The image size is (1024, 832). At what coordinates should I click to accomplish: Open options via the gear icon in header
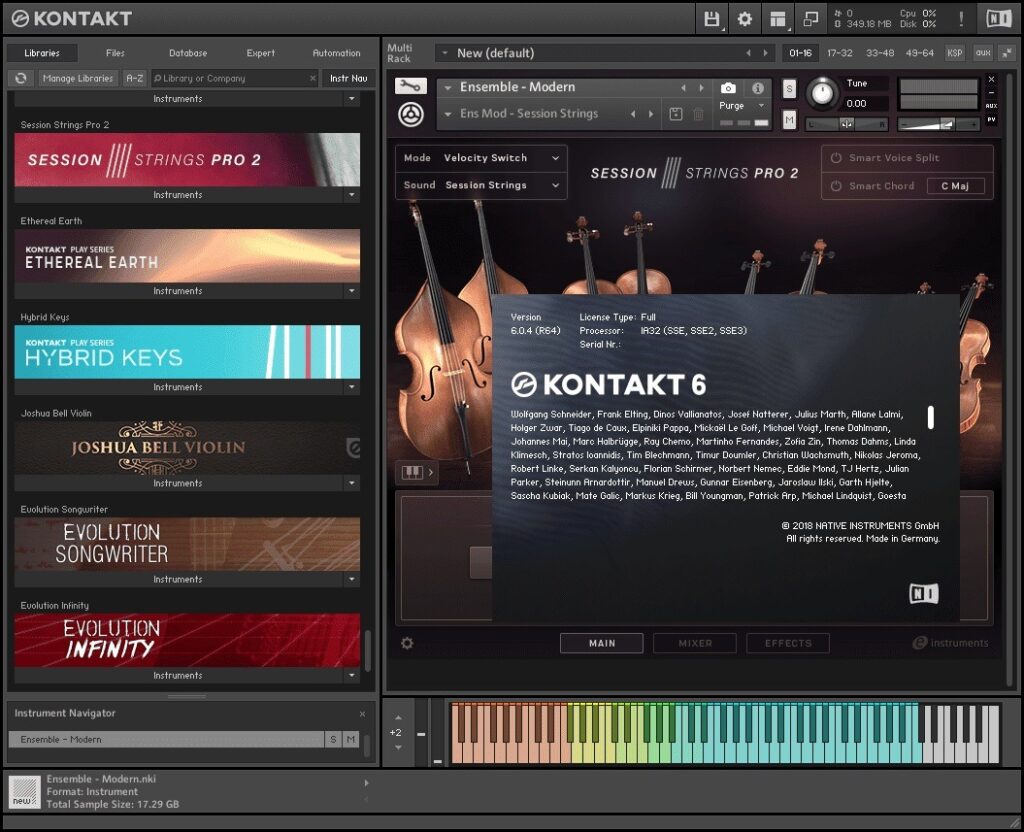[x=744, y=19]
